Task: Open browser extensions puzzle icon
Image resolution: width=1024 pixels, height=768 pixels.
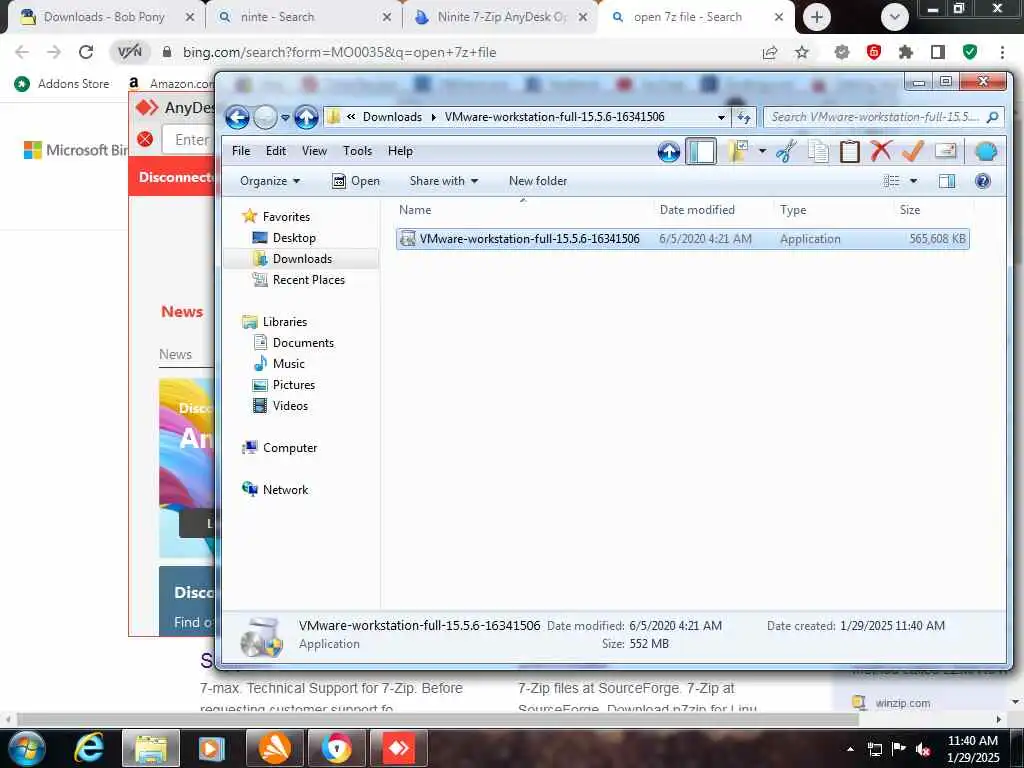Action: pyautogui.click(x=906, y=52)
